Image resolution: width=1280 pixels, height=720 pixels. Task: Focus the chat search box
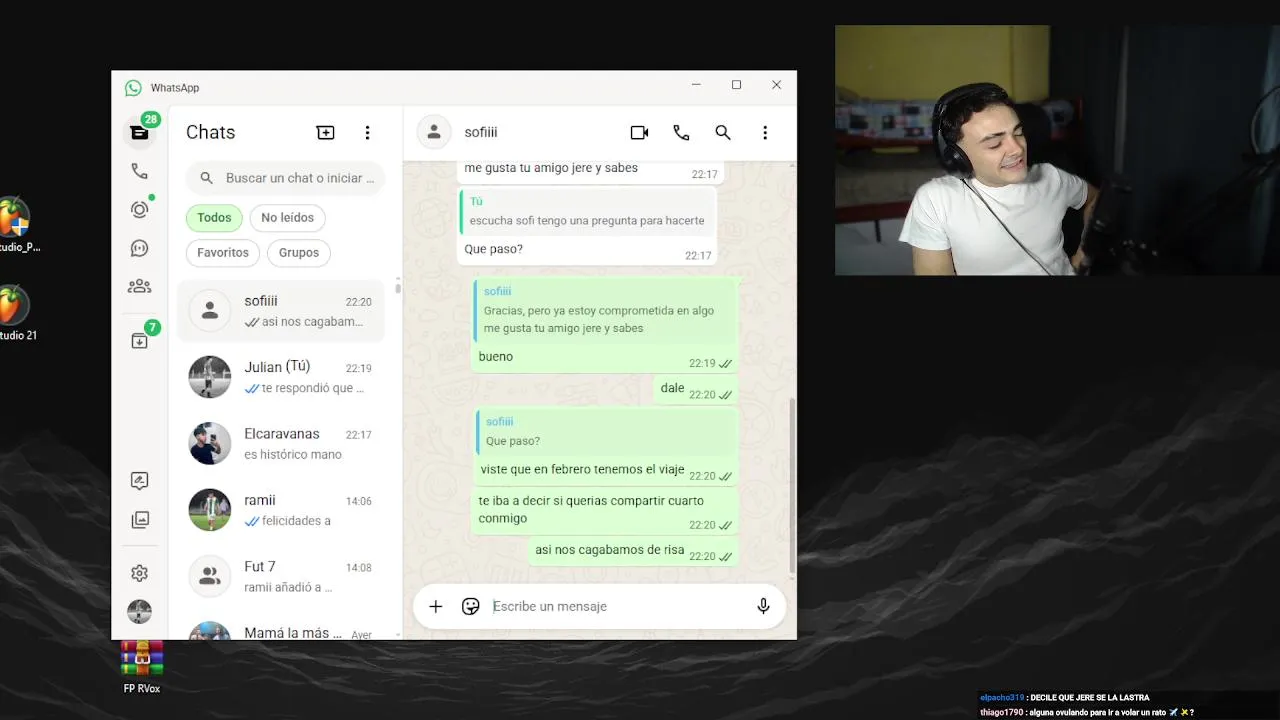coord(285,178)
